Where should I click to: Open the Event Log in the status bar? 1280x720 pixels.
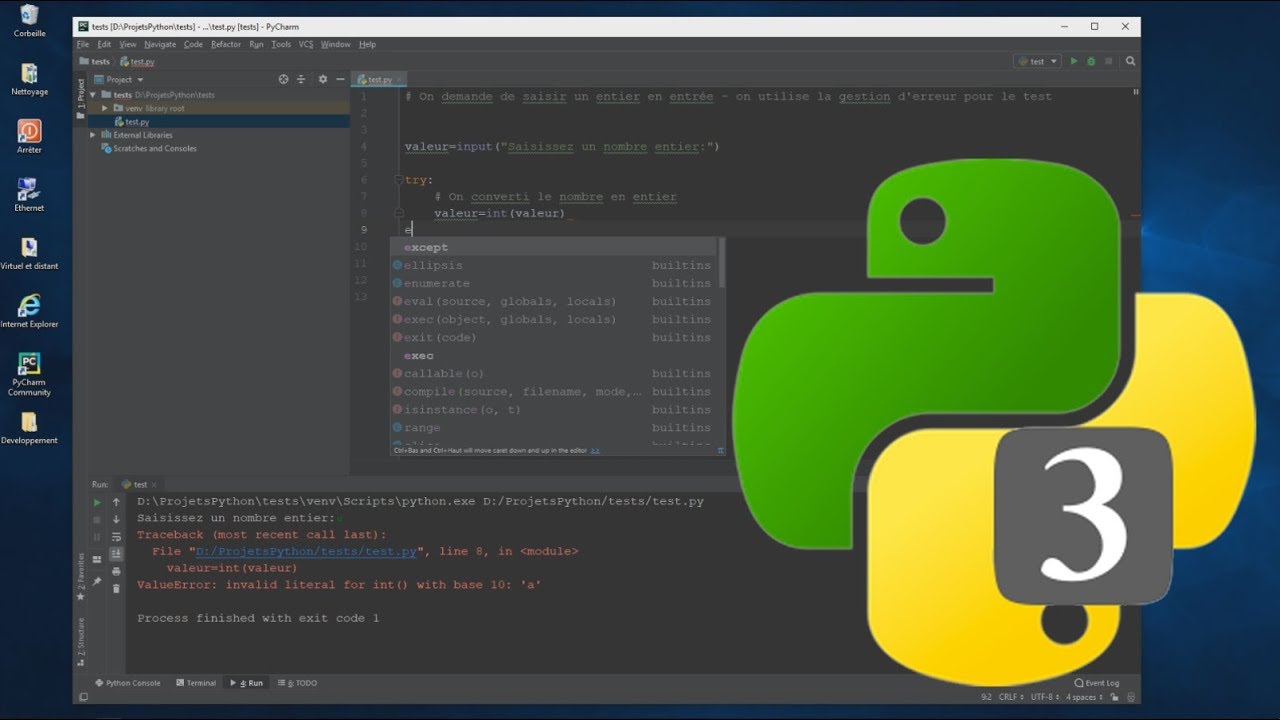tap(1098, 683)
